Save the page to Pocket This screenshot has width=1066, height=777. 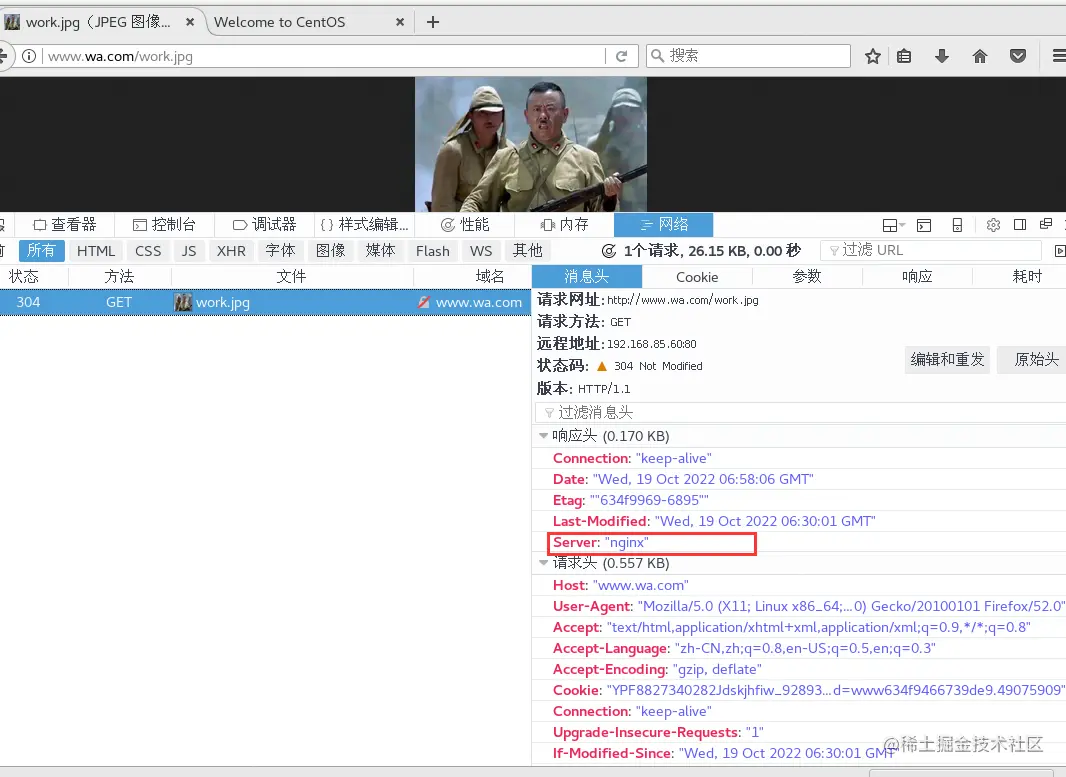tap(1018, 57)
